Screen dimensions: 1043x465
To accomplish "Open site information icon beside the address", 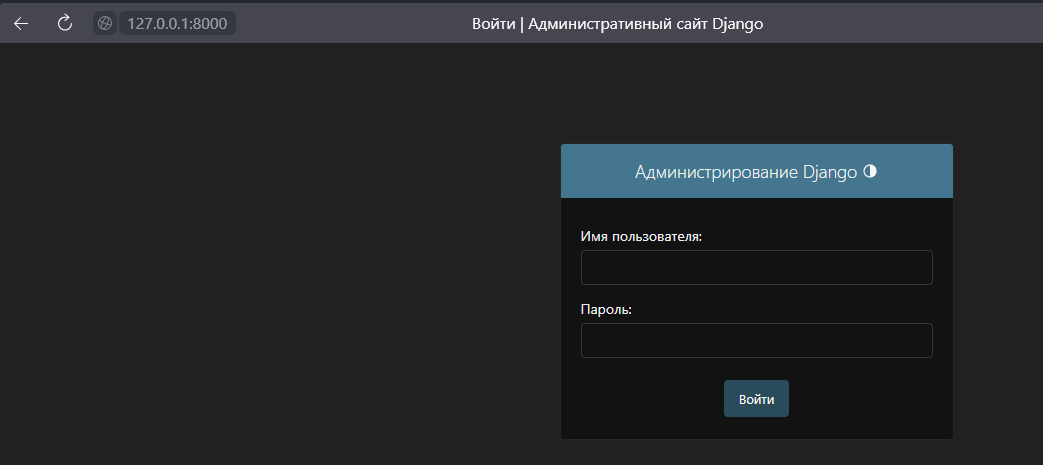I will 105,23.
